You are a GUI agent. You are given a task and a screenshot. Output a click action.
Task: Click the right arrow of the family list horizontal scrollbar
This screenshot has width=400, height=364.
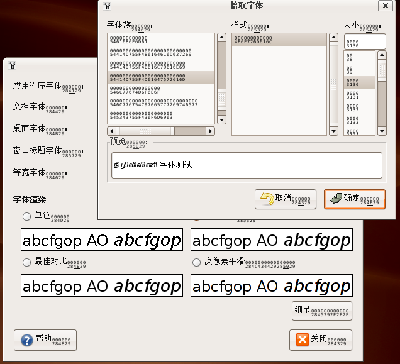pos(210,131)
